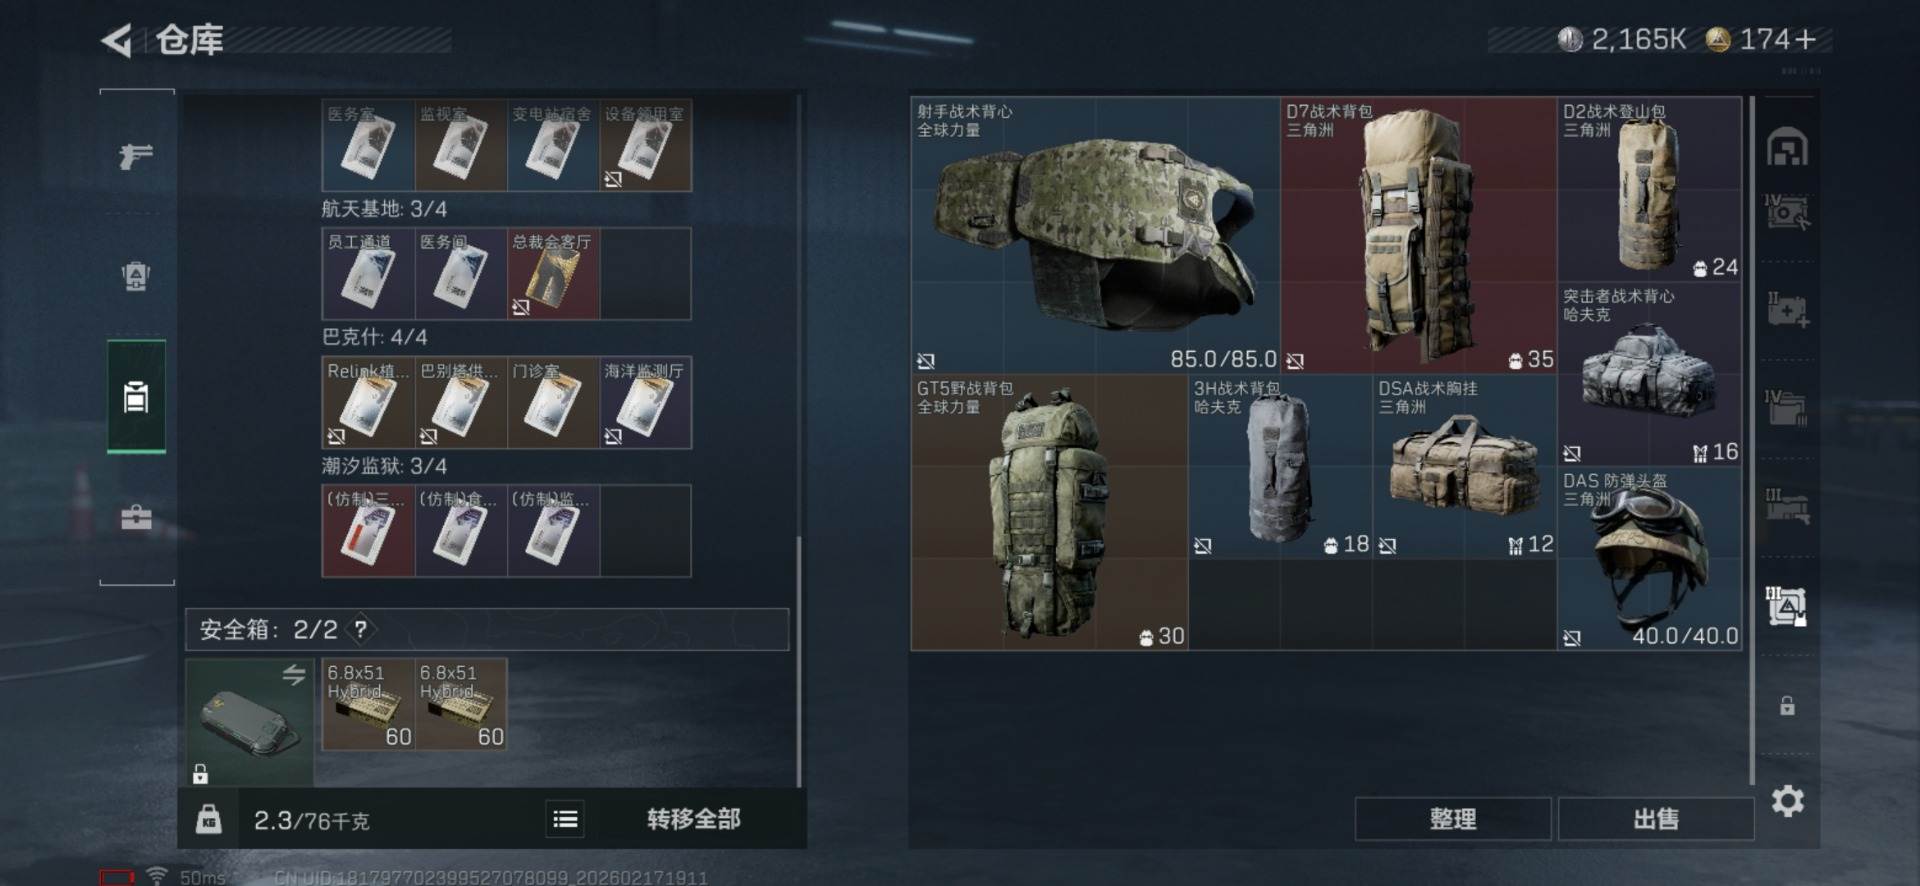Tap the swap arrows on safe box
The width and height of the screenshot is (1920, 886).
pyautogui.click(x=293, y=675)
